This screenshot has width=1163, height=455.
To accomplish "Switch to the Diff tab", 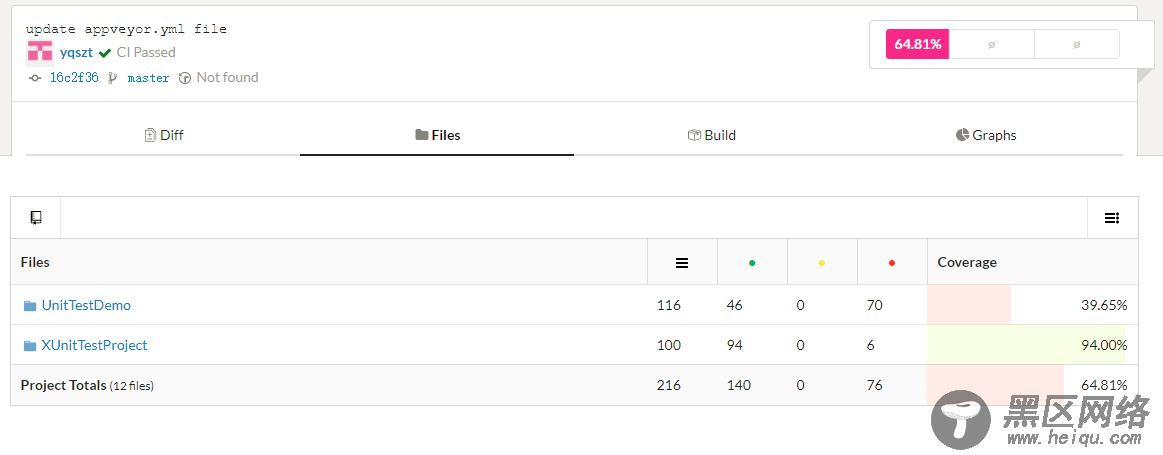I will tap(163, 135).
